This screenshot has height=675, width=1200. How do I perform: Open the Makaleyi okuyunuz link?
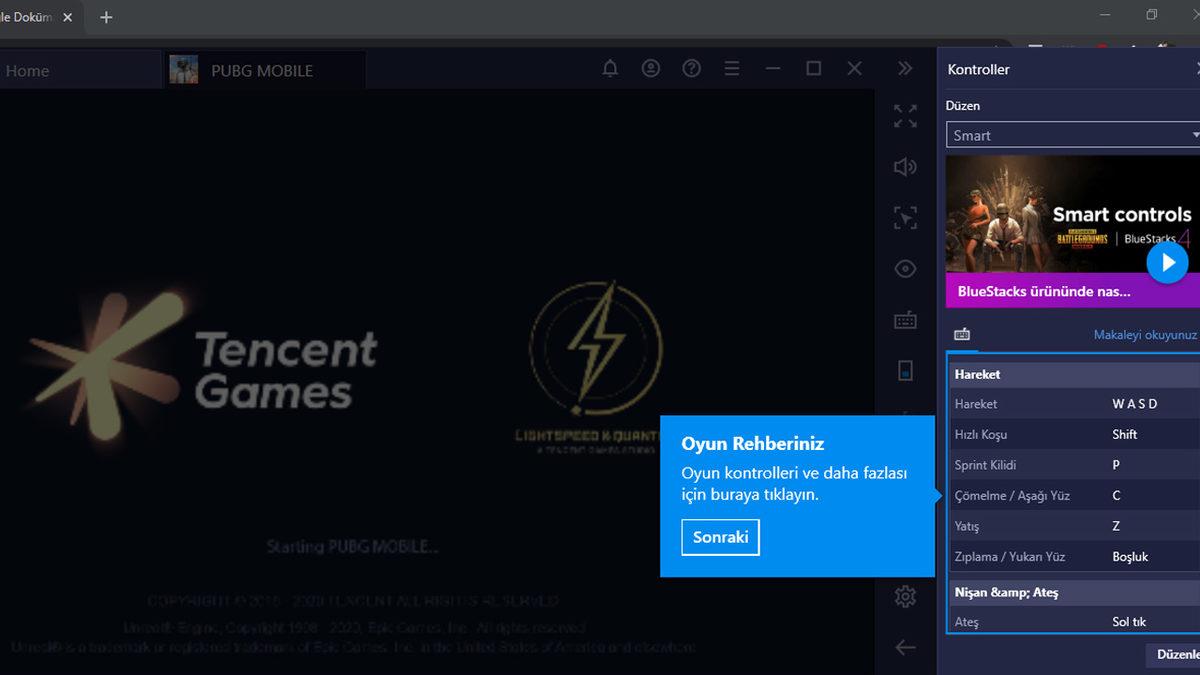[x=1144, y=334]
